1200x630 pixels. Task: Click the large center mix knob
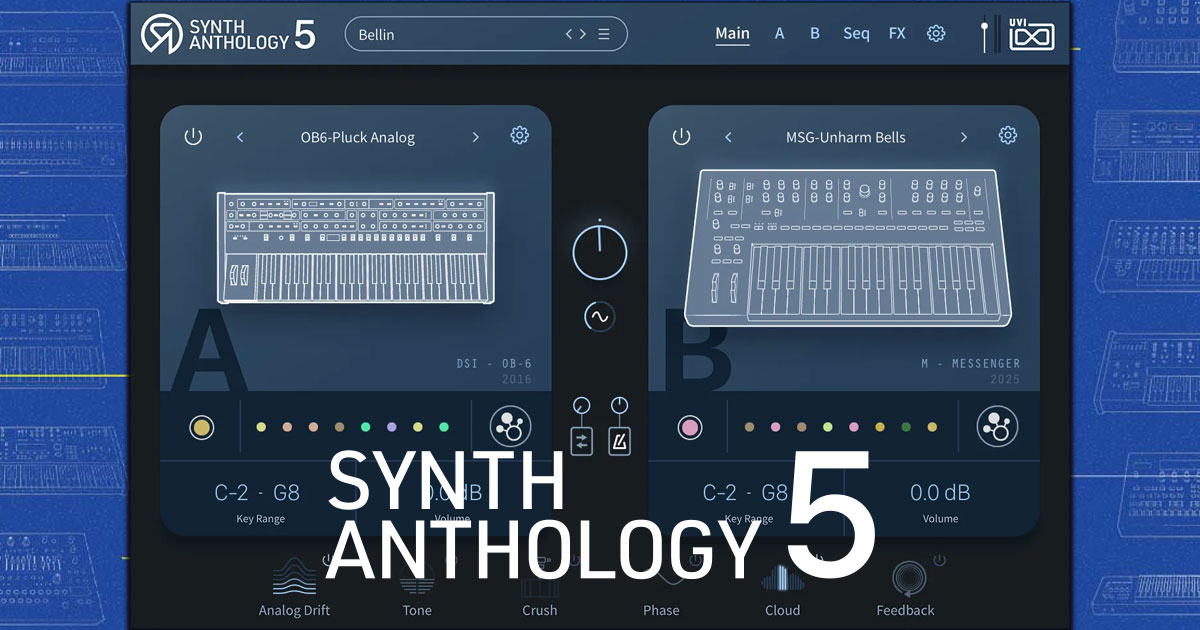600,251
